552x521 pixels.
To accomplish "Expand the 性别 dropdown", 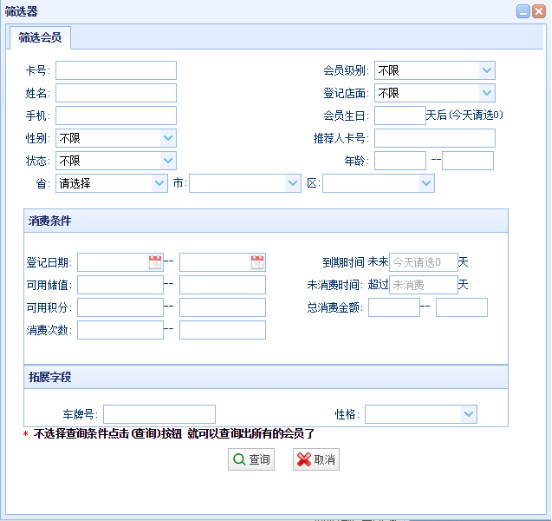I will (168, 138).
